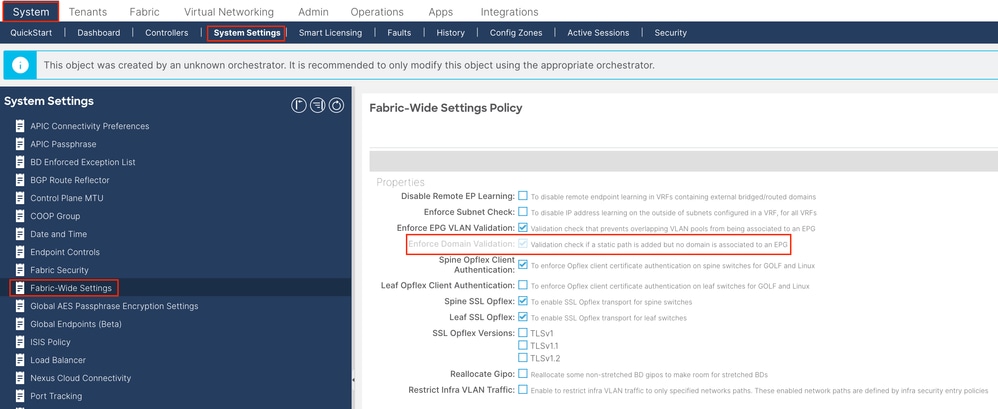
Task: Collapse the System Settings navigation pane
Action: pyautogui.click(x=354, y=380)
